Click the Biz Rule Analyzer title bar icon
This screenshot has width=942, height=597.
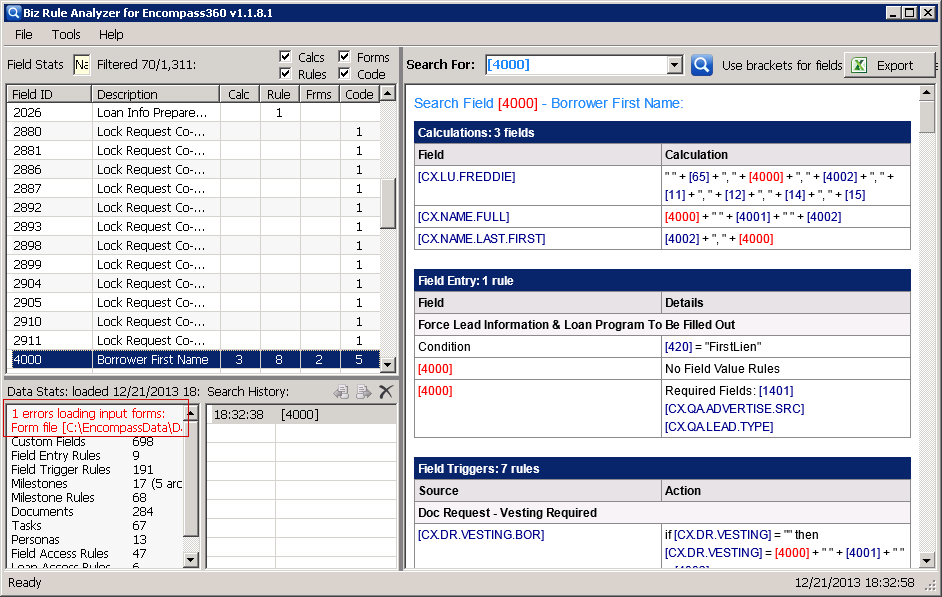(12, 12)
